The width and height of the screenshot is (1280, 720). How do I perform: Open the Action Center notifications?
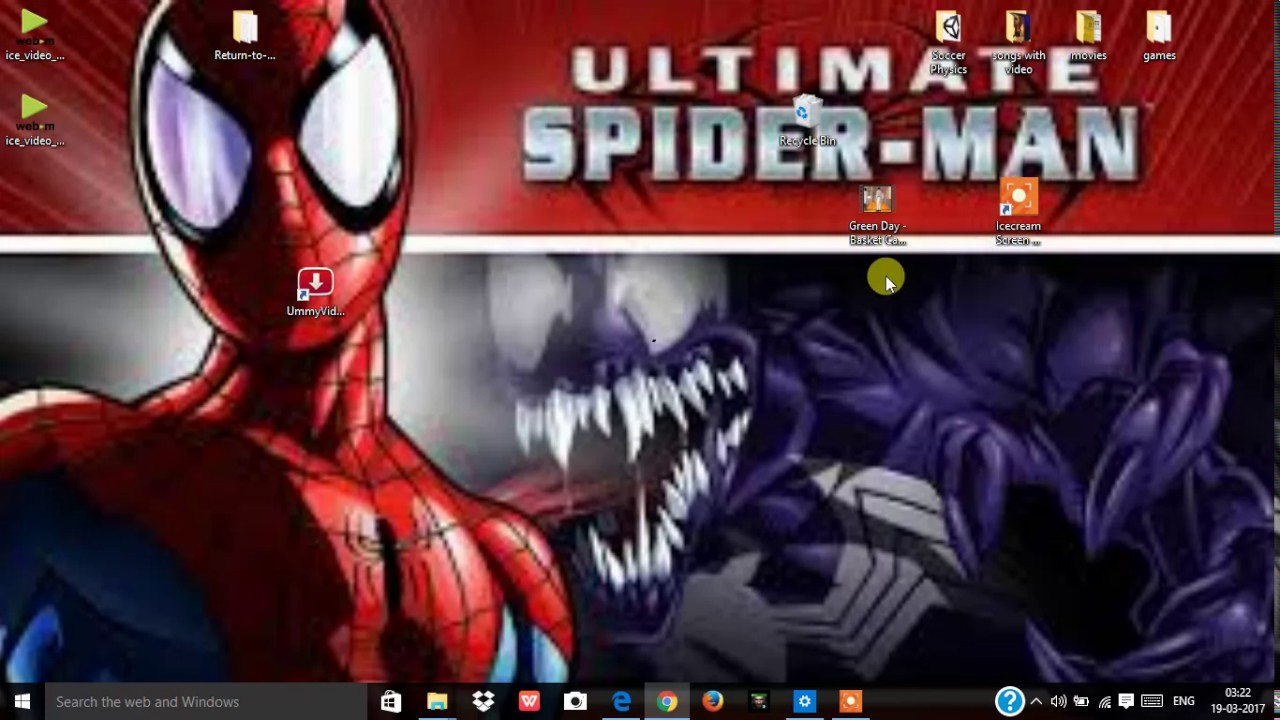pos(1126,702)
